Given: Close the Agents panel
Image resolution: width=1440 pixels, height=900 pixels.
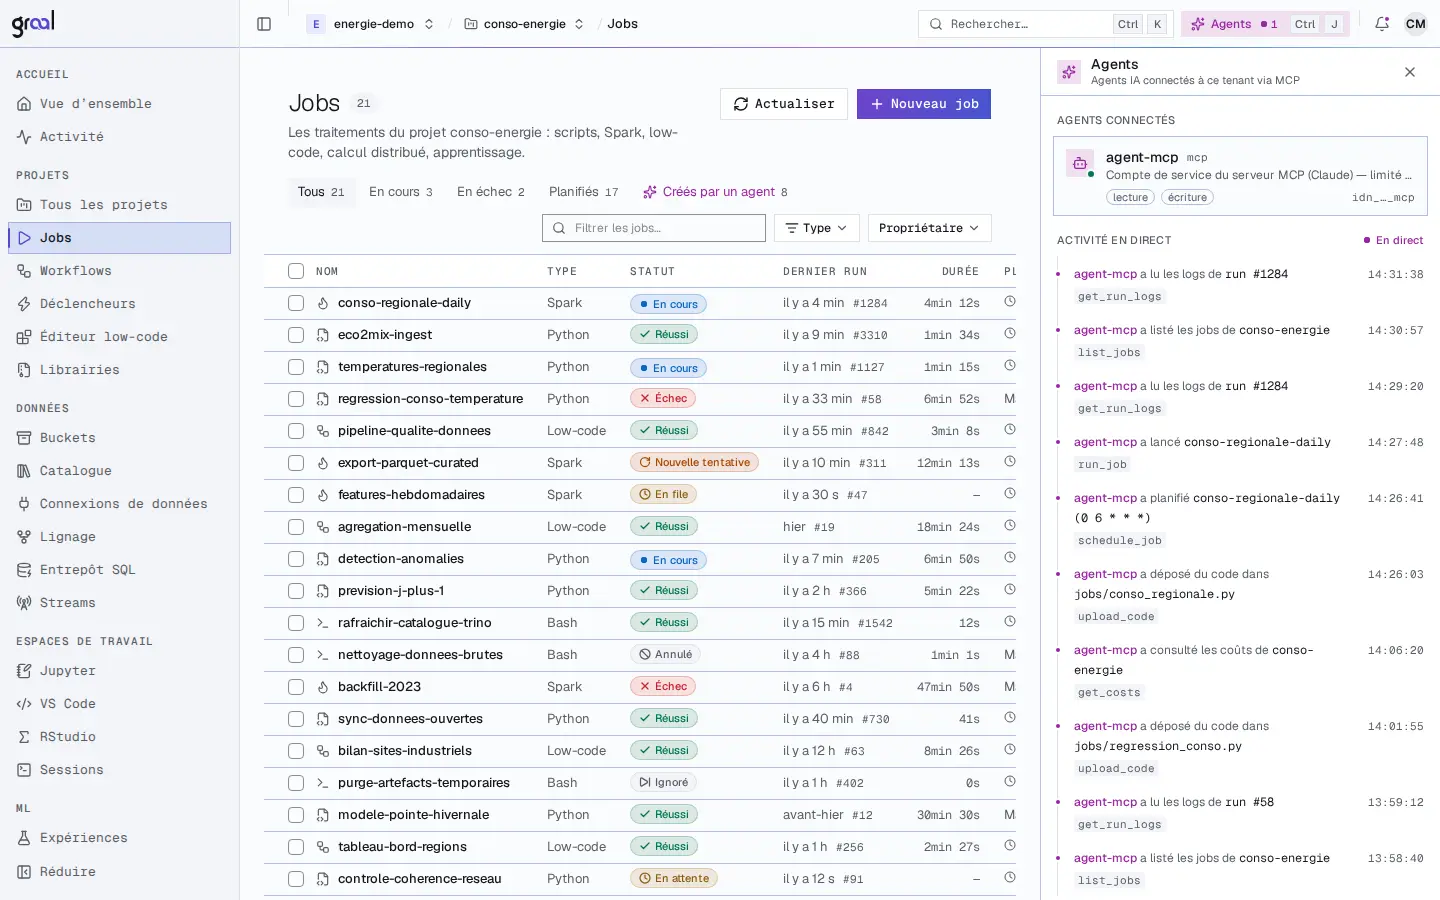Looking at the screenshot, I should point(1410,72).
